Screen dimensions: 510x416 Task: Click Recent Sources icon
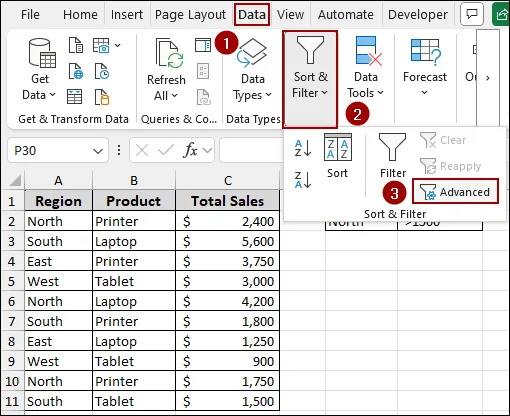tap(102, 71)
